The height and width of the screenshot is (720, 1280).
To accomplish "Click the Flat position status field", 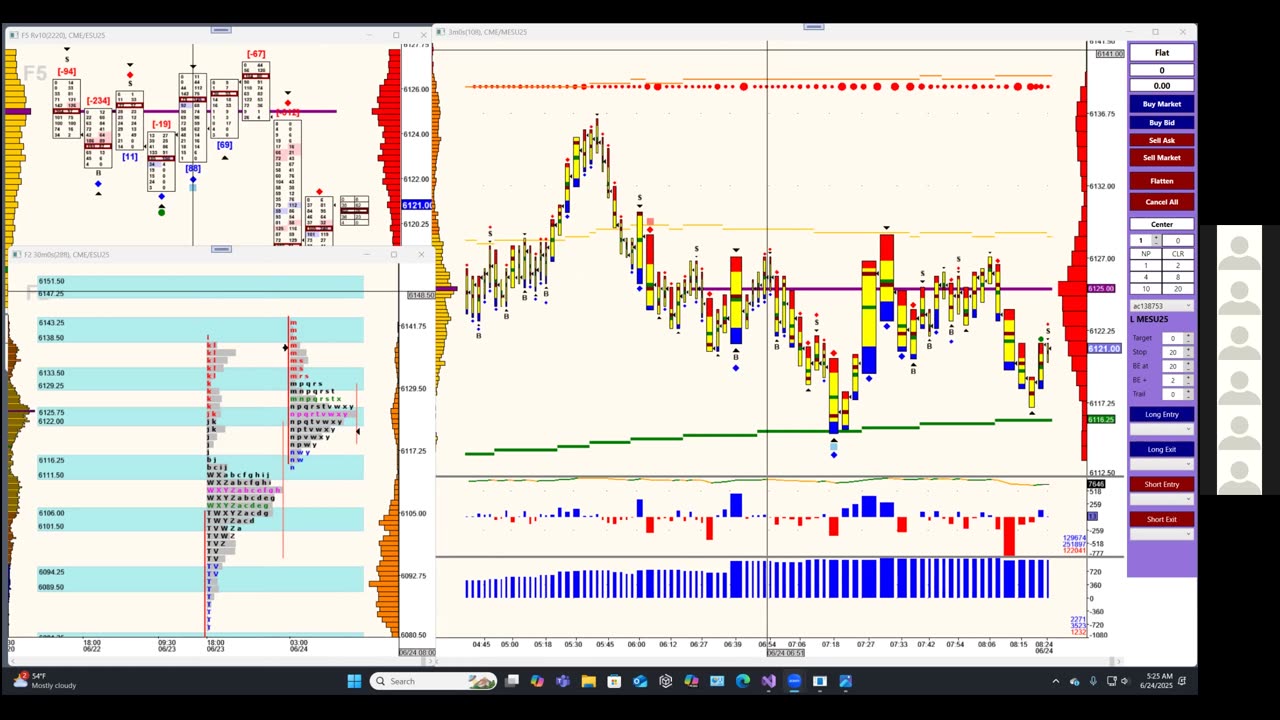I will point(1162,53).
